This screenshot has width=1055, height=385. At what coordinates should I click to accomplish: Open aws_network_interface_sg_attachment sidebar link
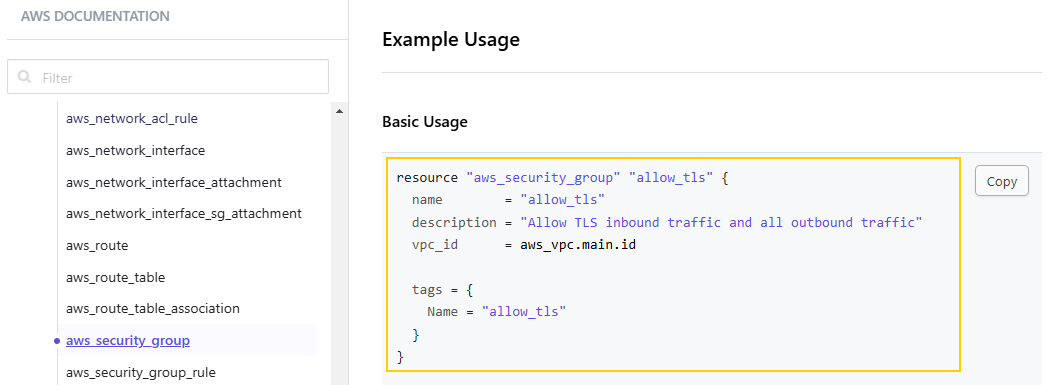coord(184,213)
